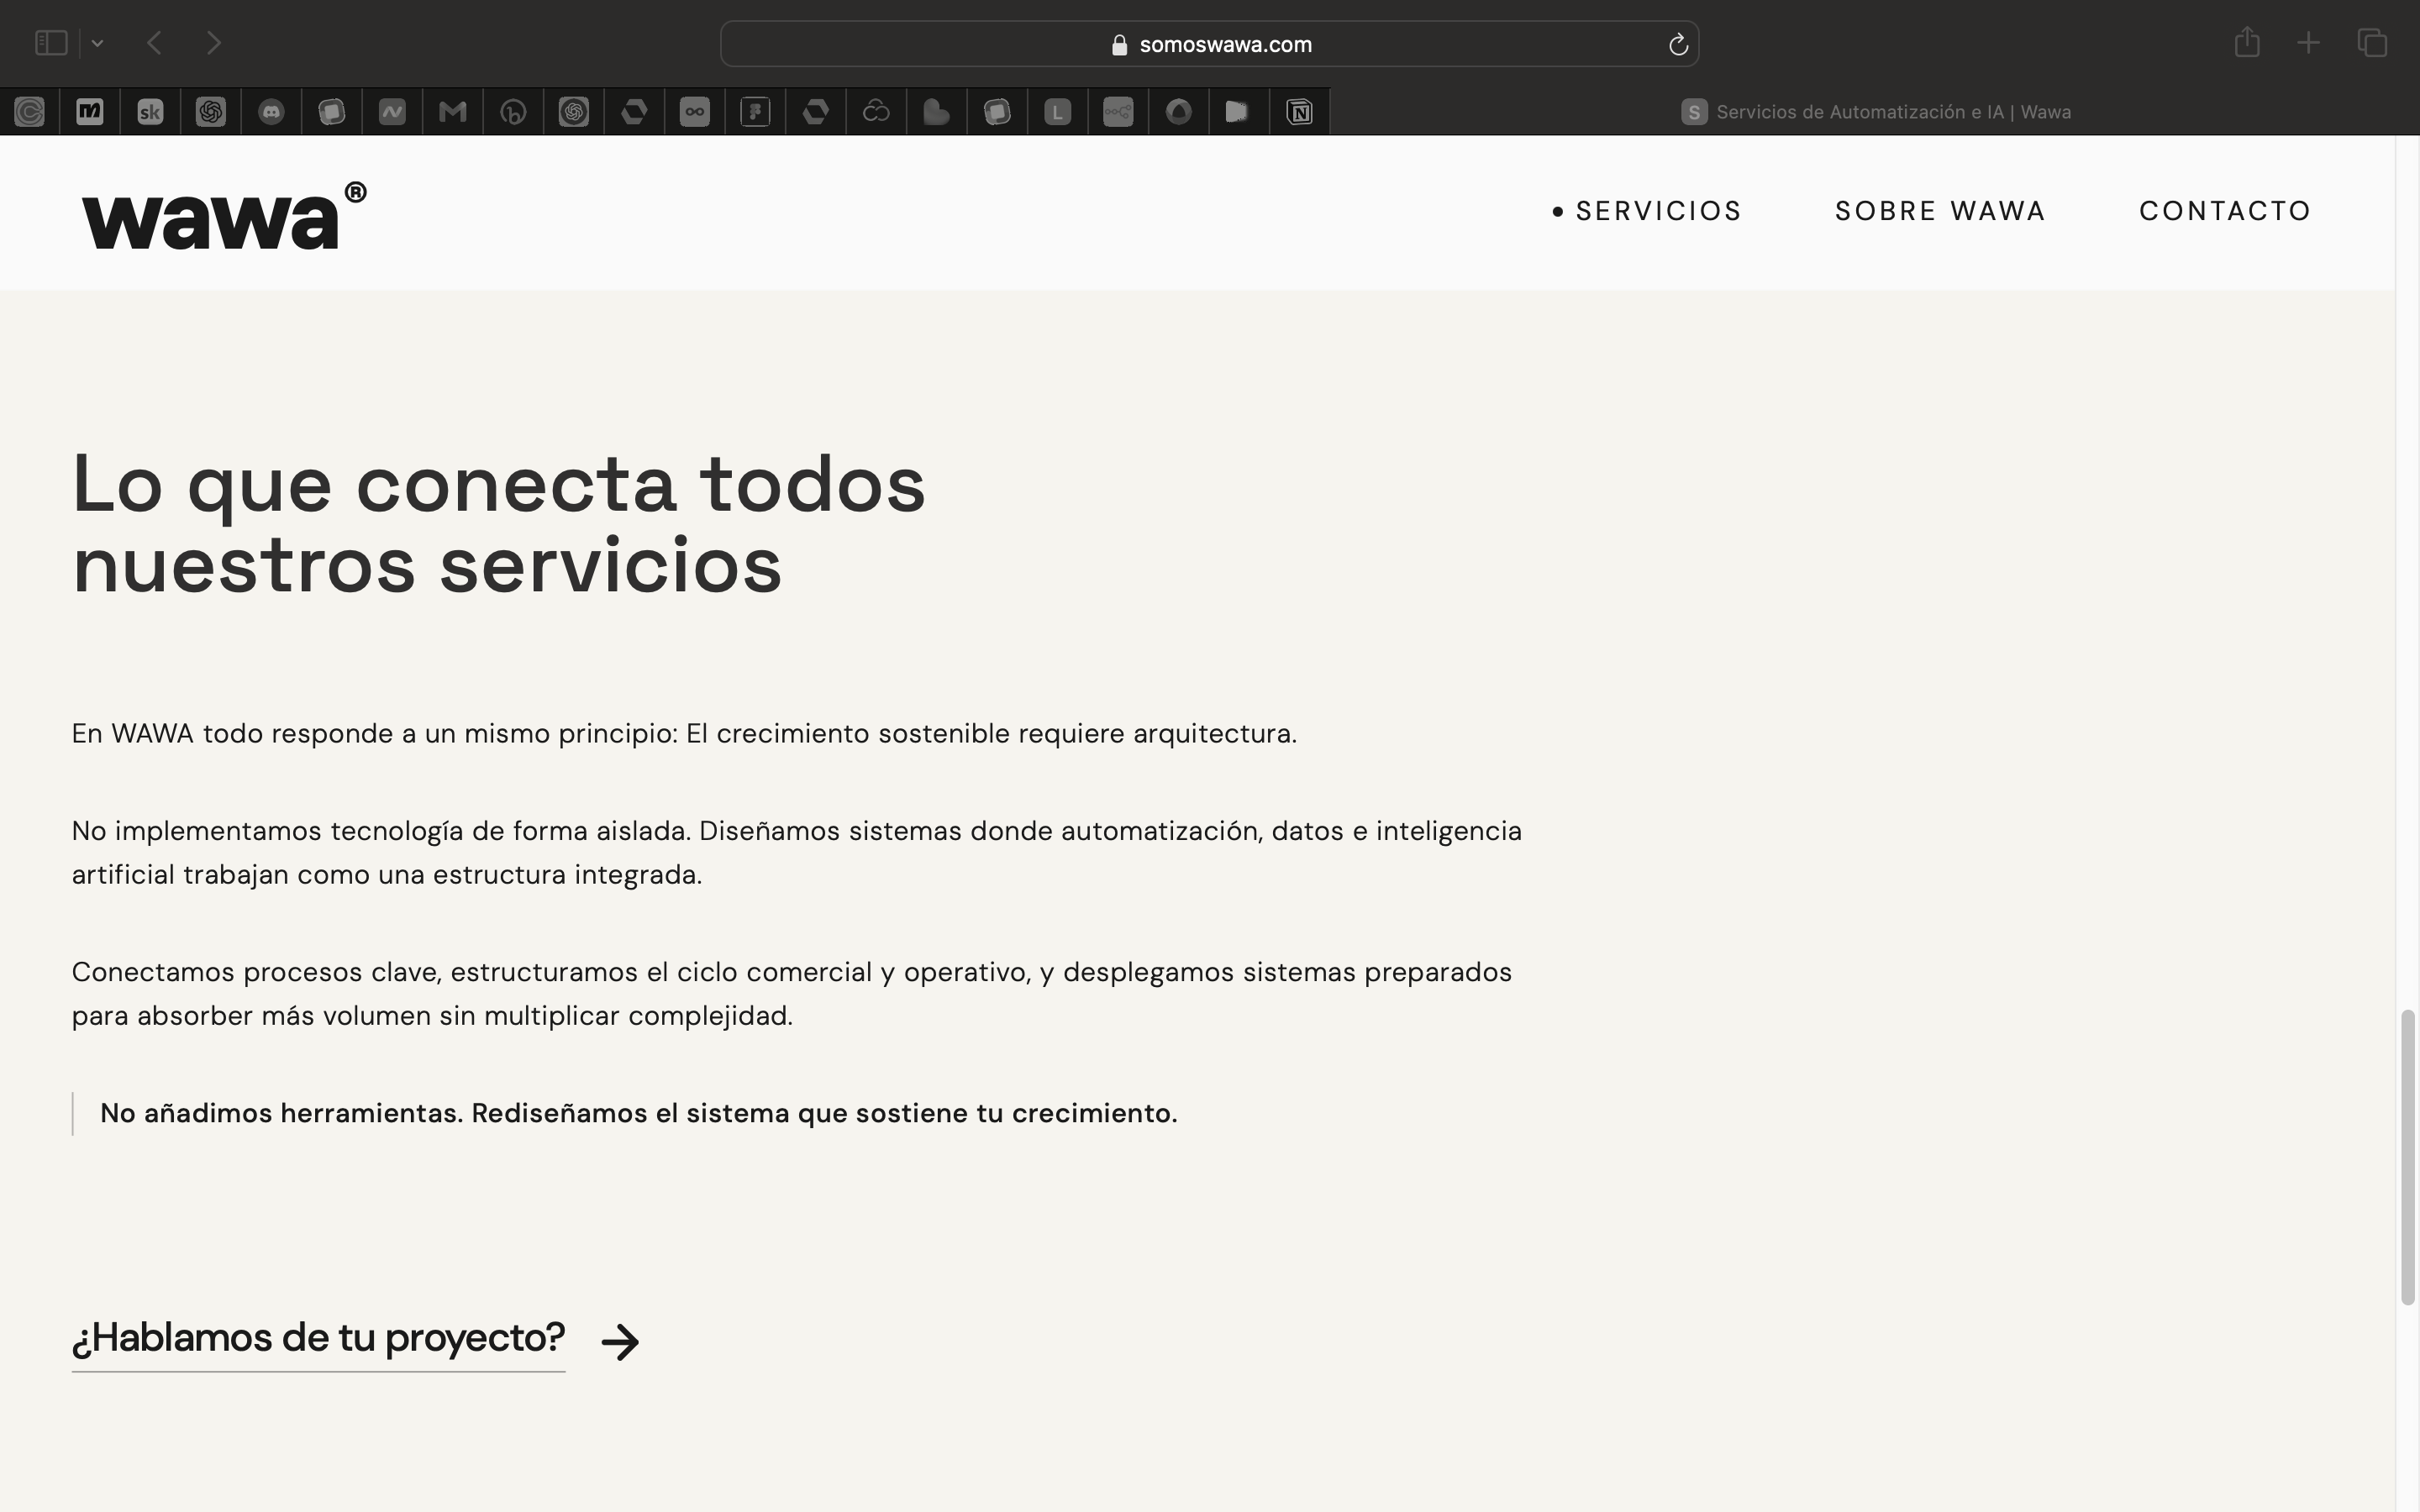Open the pinned tab with the heart icon
The width and height of the screenshot is (2420, 1512).
pos(936,112)
